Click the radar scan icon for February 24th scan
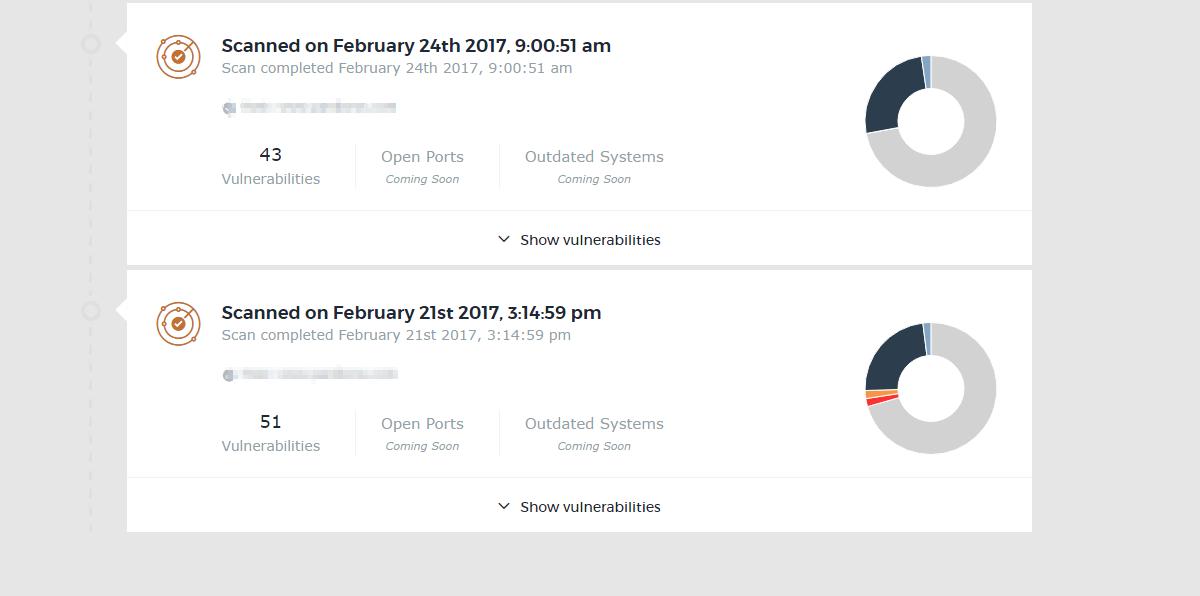The height and width of the screenshot is (596, 1200). [178, 57]
